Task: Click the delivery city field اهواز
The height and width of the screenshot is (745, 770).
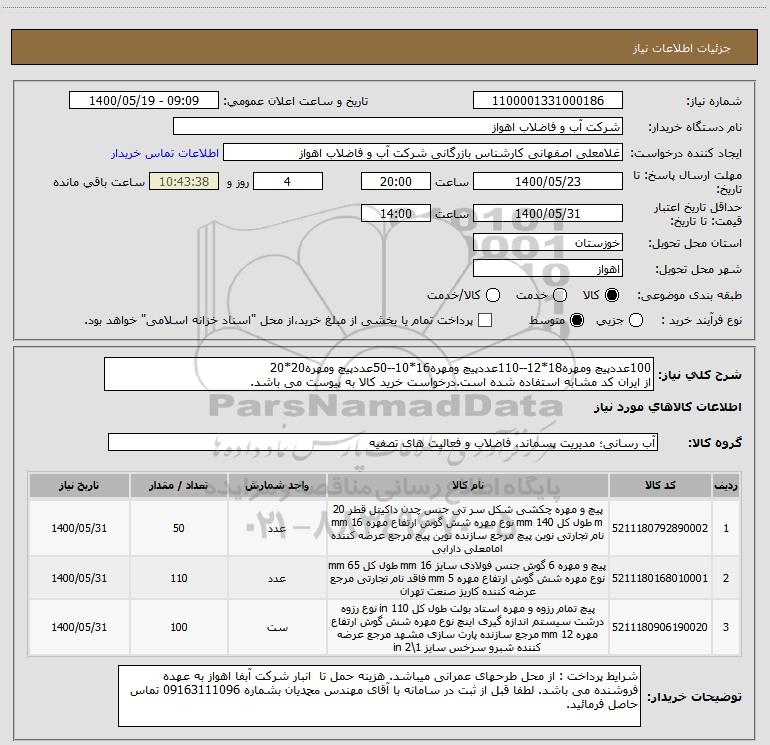Action: pyautogui.click(x=548, y=269)
